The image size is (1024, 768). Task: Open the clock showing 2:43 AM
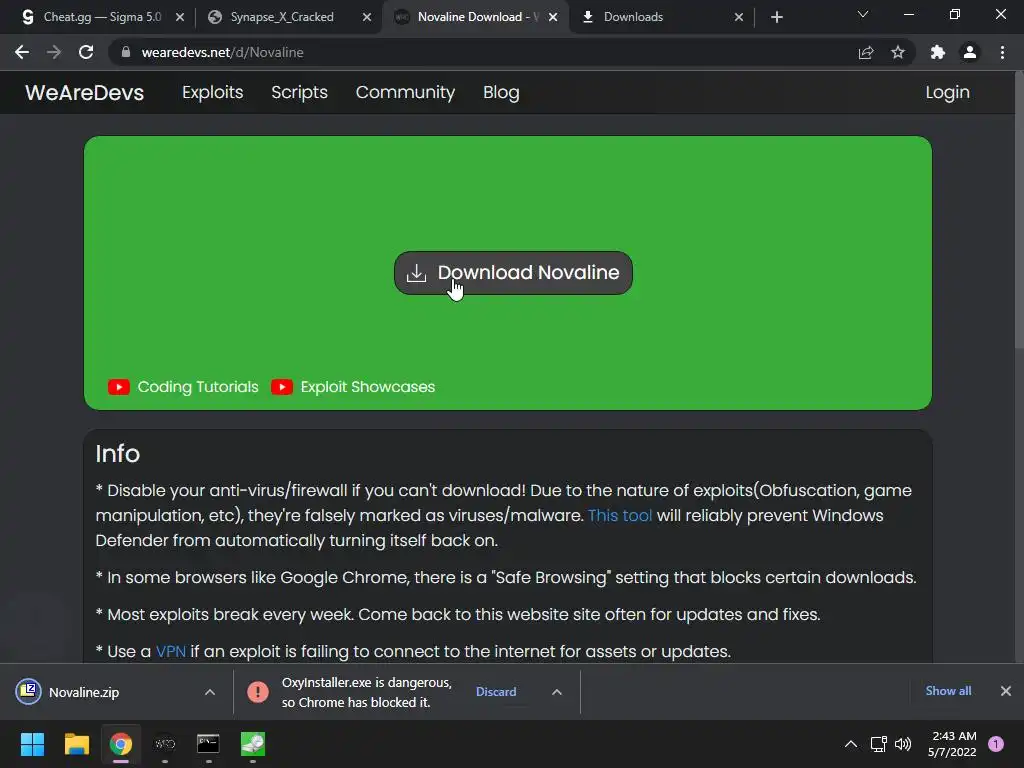click(x=952, y=744)
